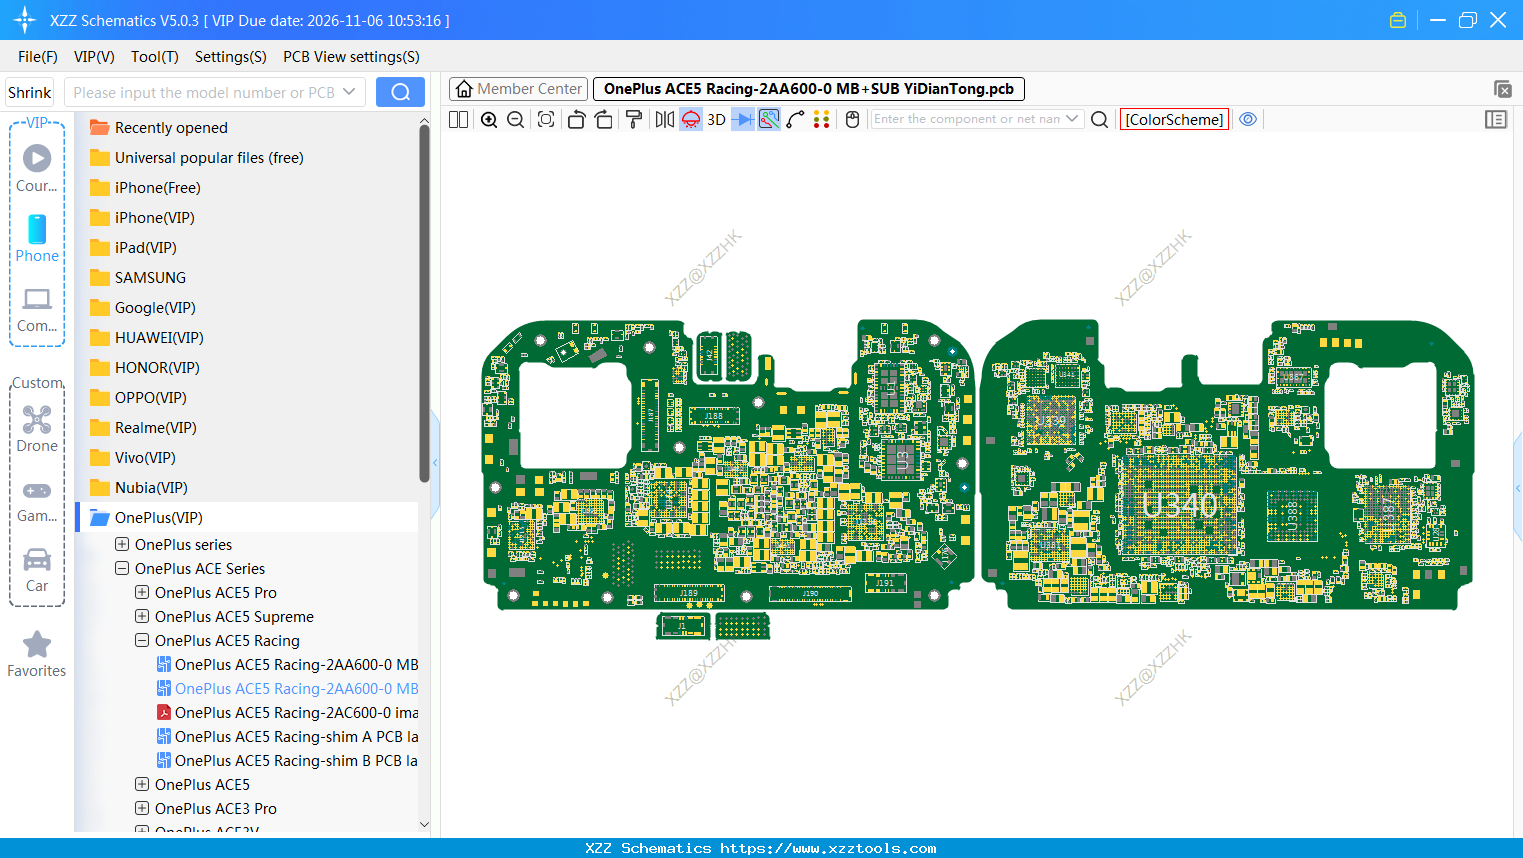
Task: Toggle the right side panel layout icon
Action: 1495,120
